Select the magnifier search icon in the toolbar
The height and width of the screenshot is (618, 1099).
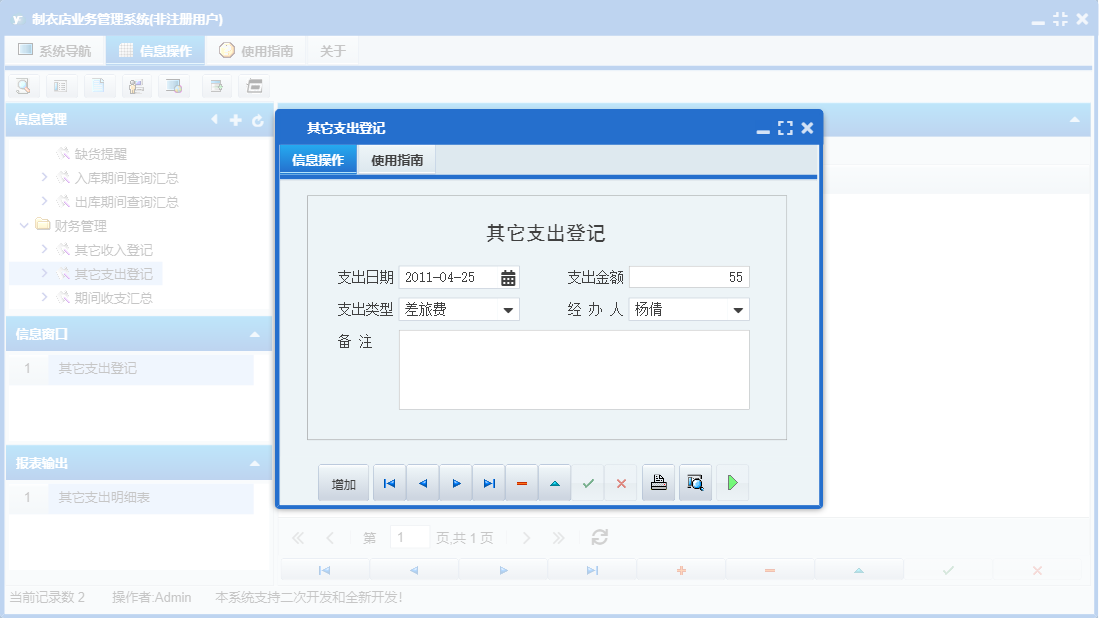(23, 85)
